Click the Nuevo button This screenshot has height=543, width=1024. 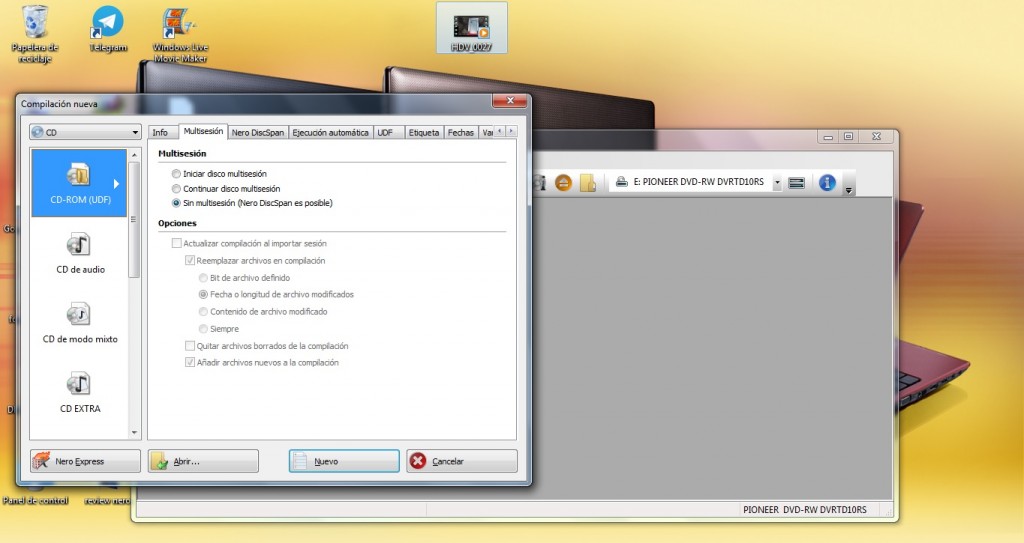(x=344, y=461)
